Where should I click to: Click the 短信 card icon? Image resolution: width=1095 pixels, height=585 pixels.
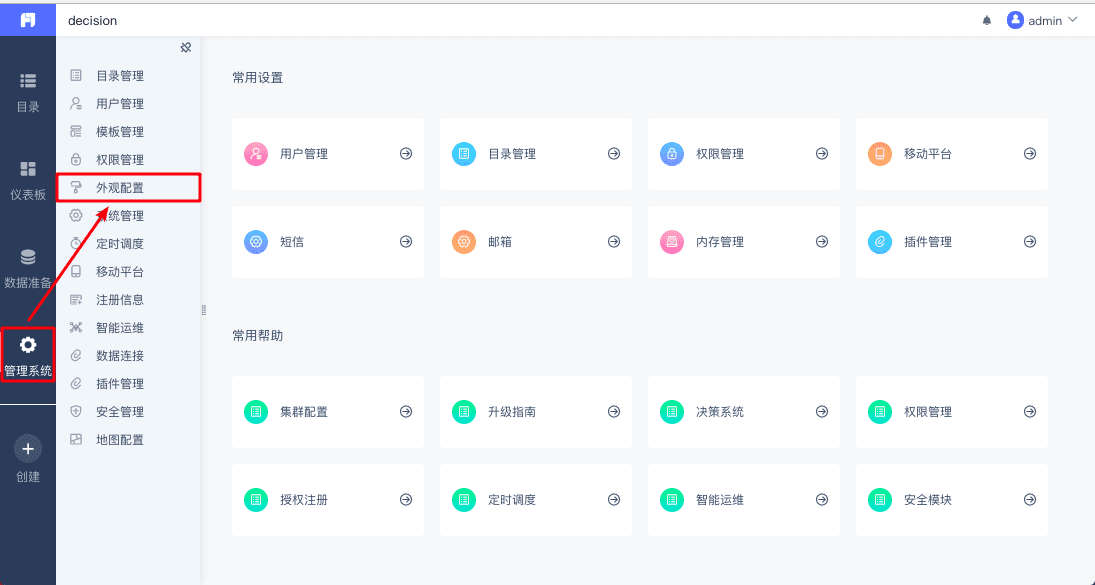(256, 242)
